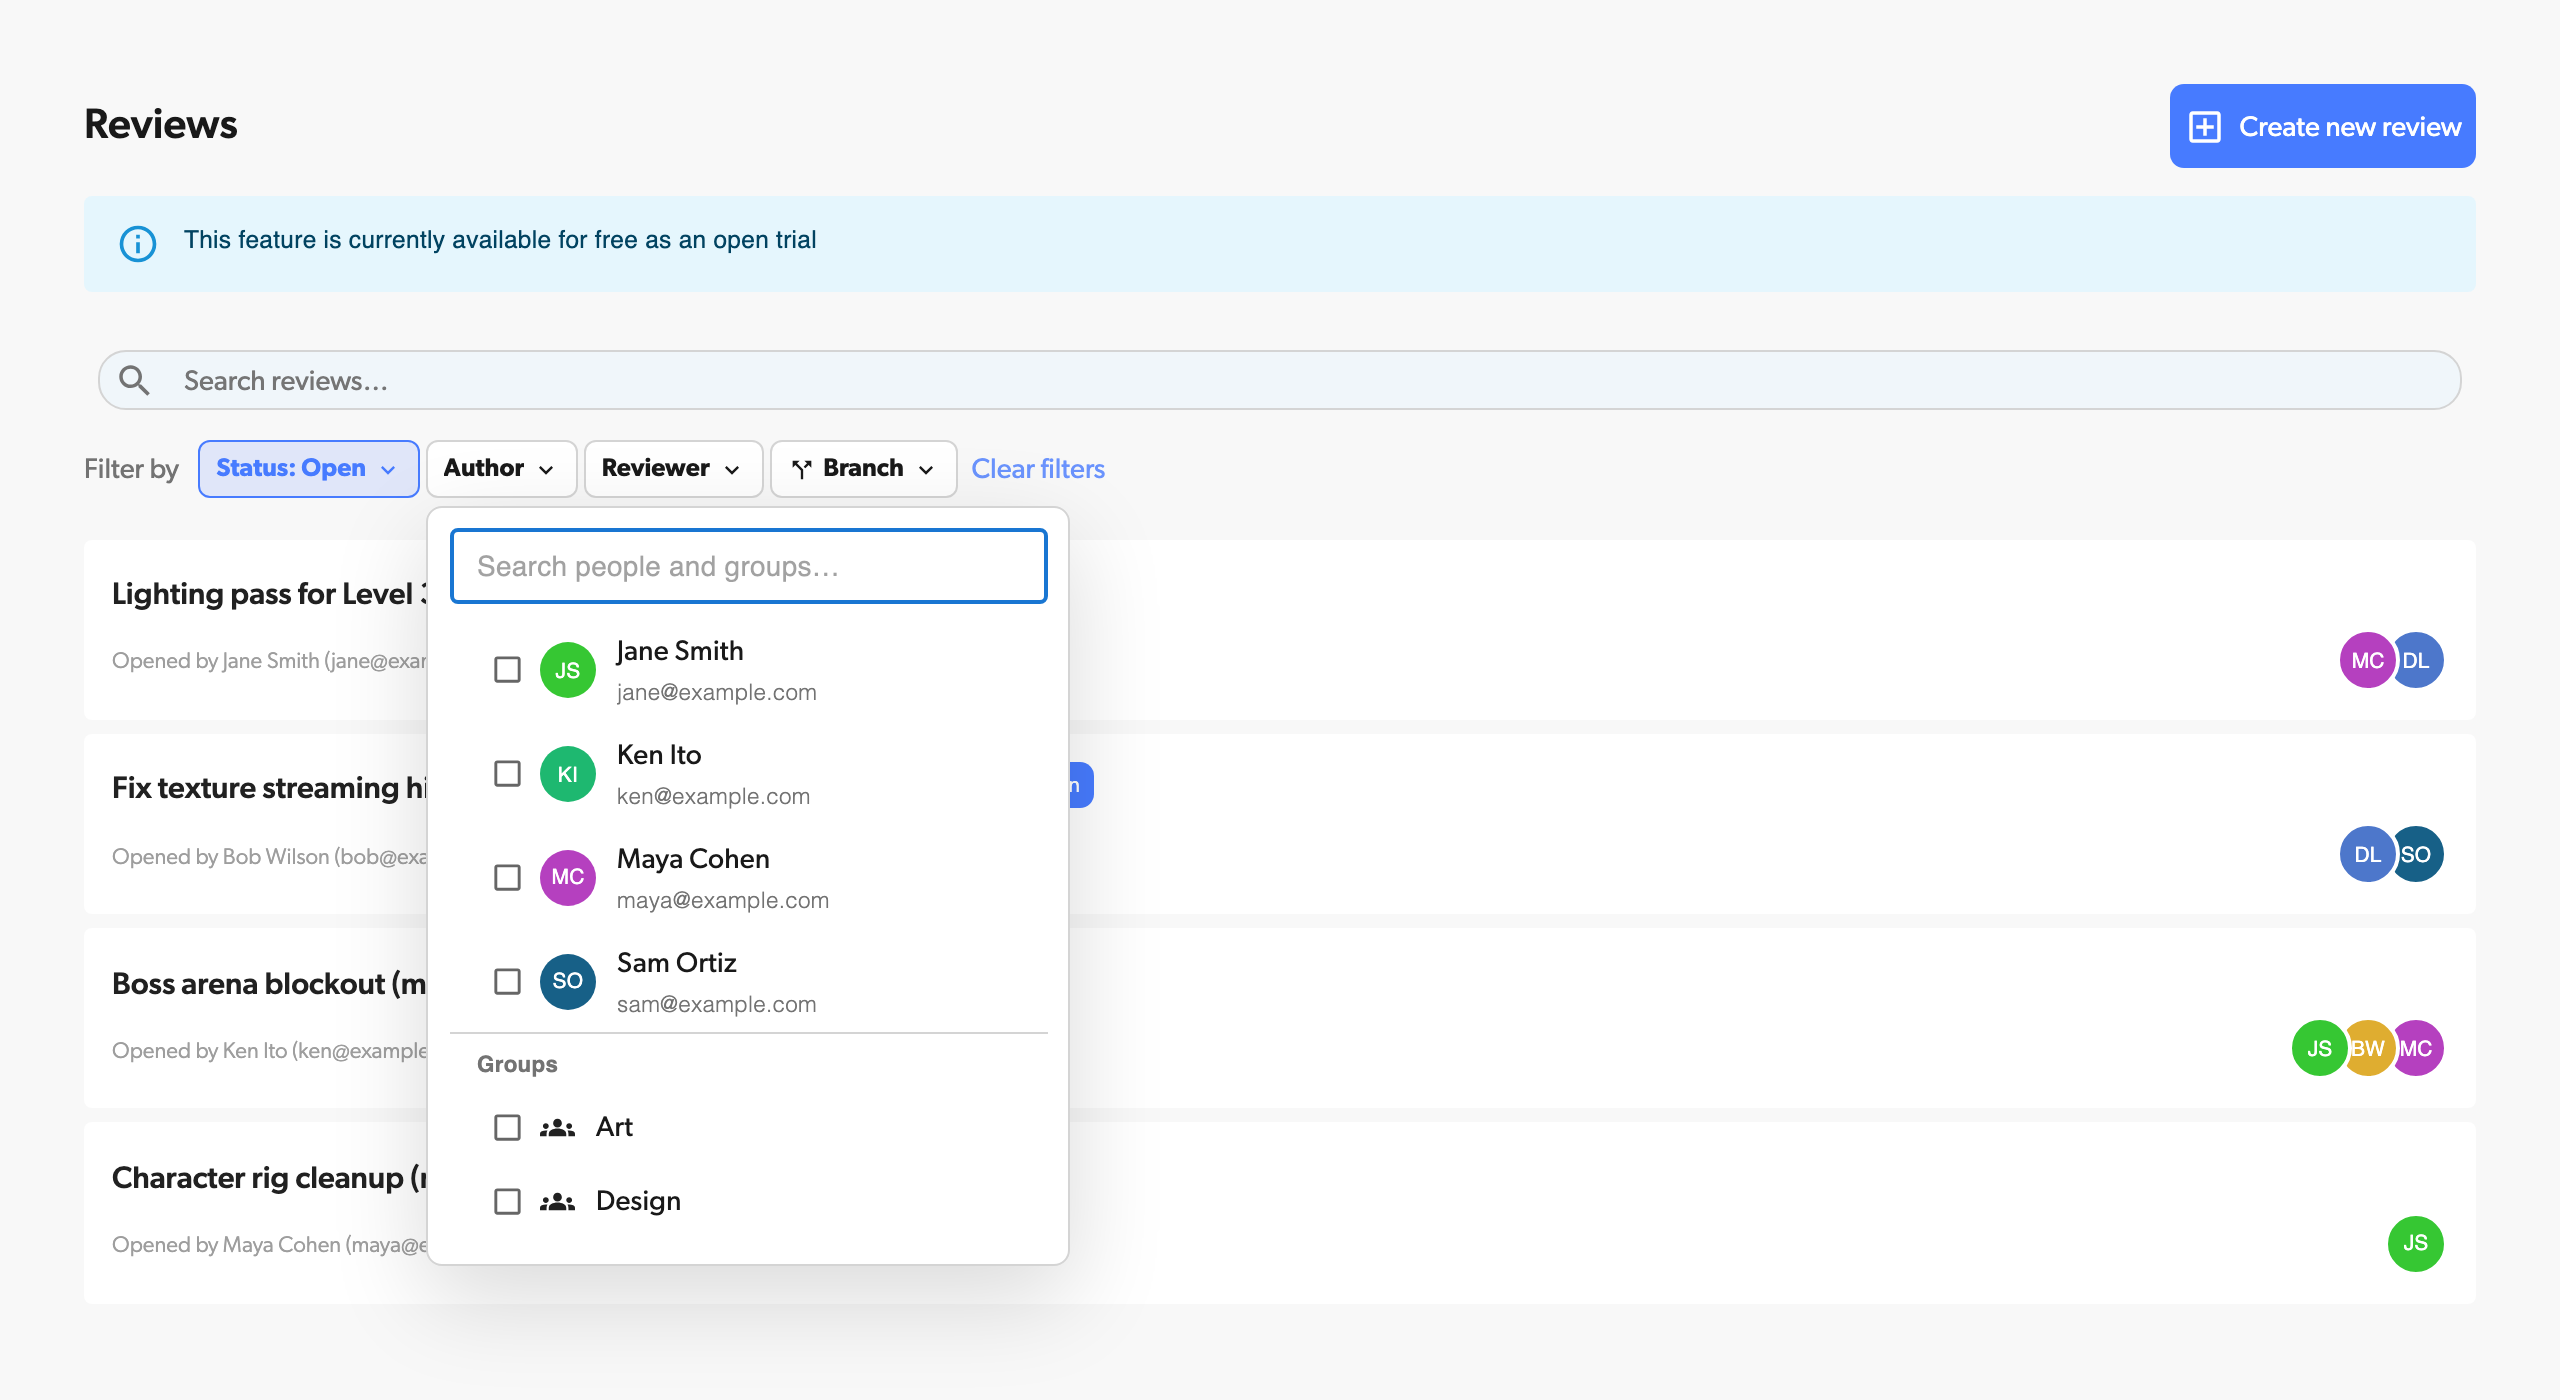Focus the Search reviews field

pos(1280,380)
